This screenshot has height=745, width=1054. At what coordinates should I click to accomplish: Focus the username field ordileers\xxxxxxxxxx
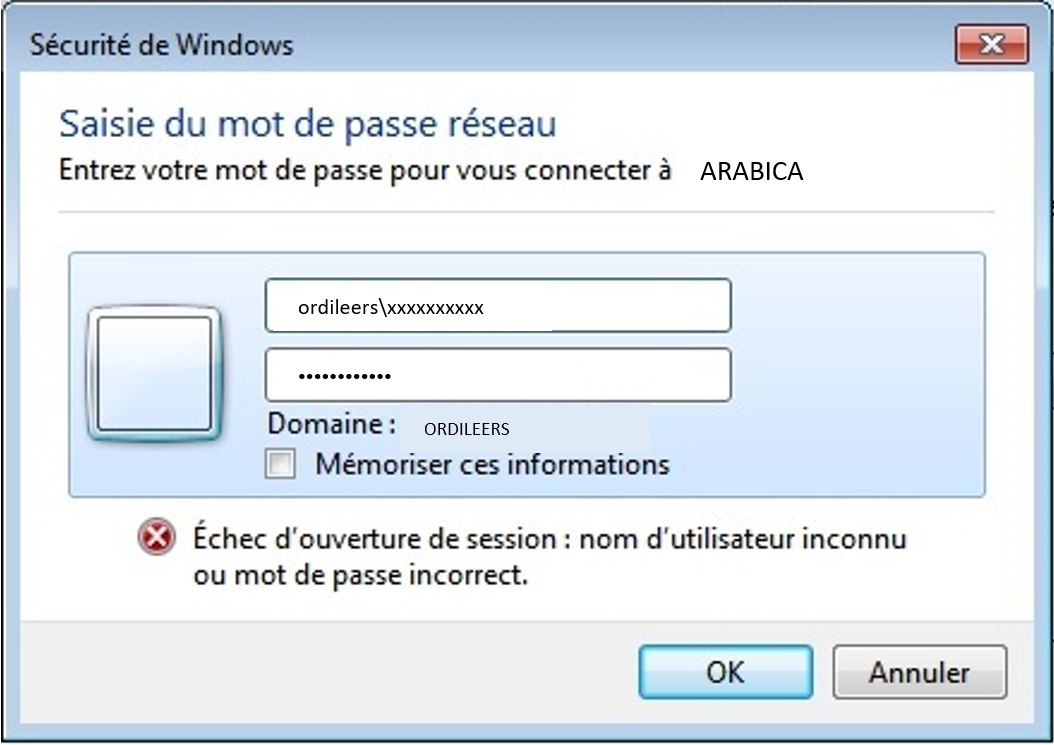click(x=498, y=306)
